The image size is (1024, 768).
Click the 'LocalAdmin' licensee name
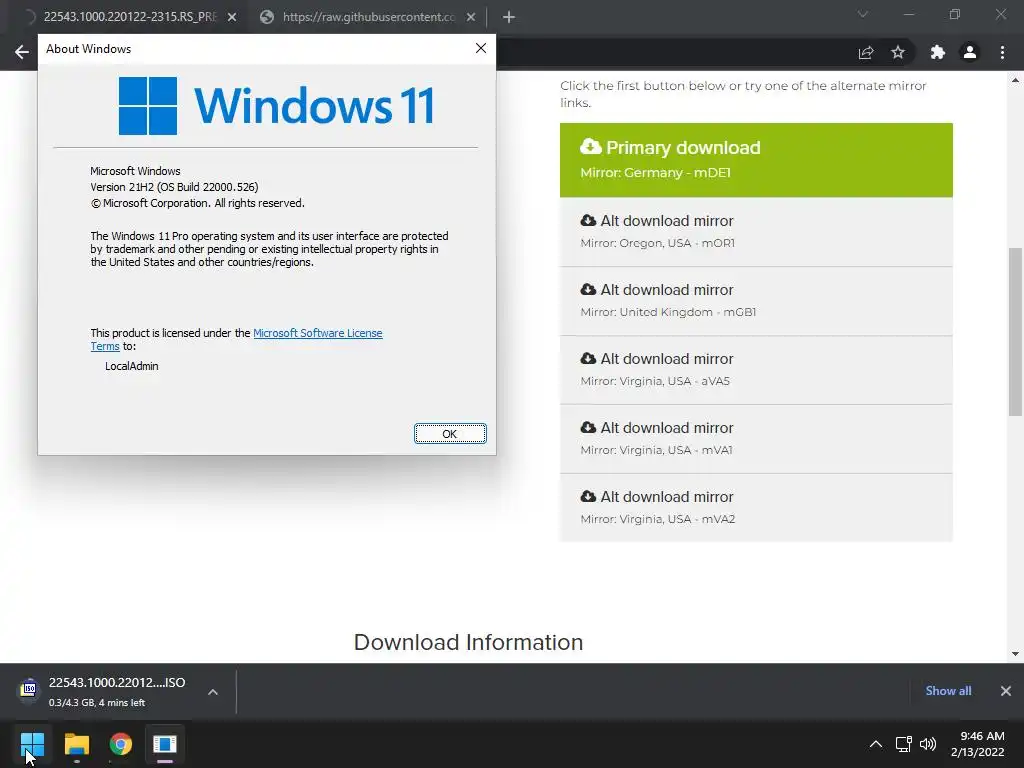tap(132, 366)
